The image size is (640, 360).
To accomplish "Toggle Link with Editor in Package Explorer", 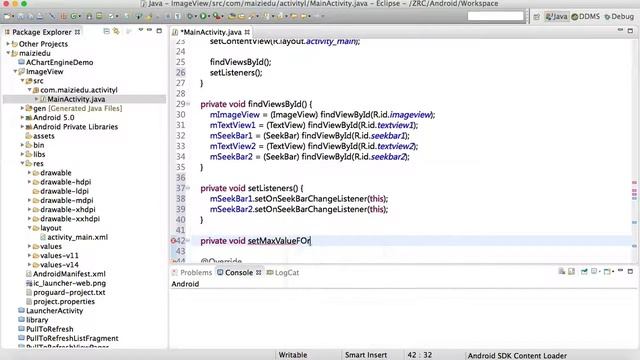I will point(116,31).
